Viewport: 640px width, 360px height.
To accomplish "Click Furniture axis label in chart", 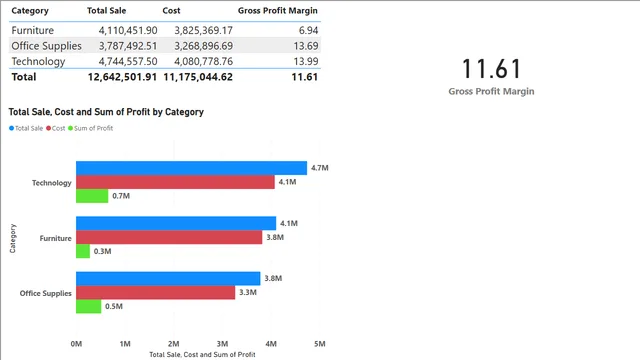I will pyautogui.click(x=56, y=238).
